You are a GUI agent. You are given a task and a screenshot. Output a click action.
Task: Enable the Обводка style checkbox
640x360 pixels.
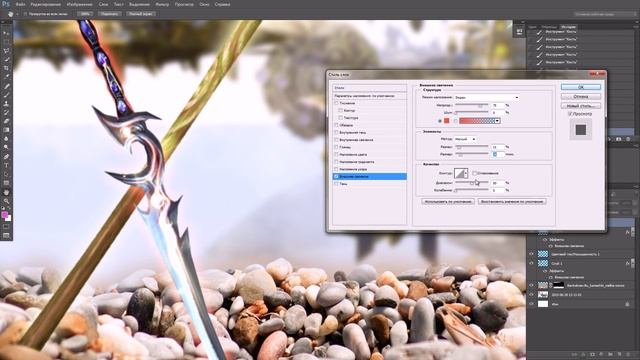click(336, 125)
